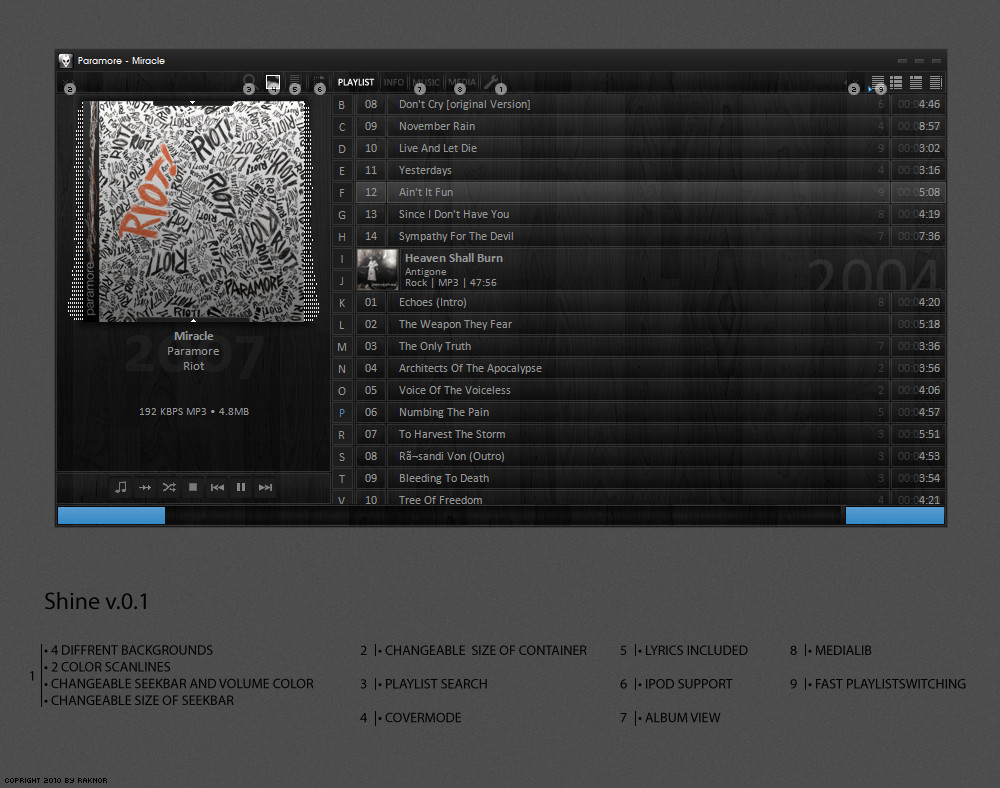The width and height of the screenshot is (1000, 788).
Task: Open settings wrench icon in toolbar
Action: pos(490,82)
